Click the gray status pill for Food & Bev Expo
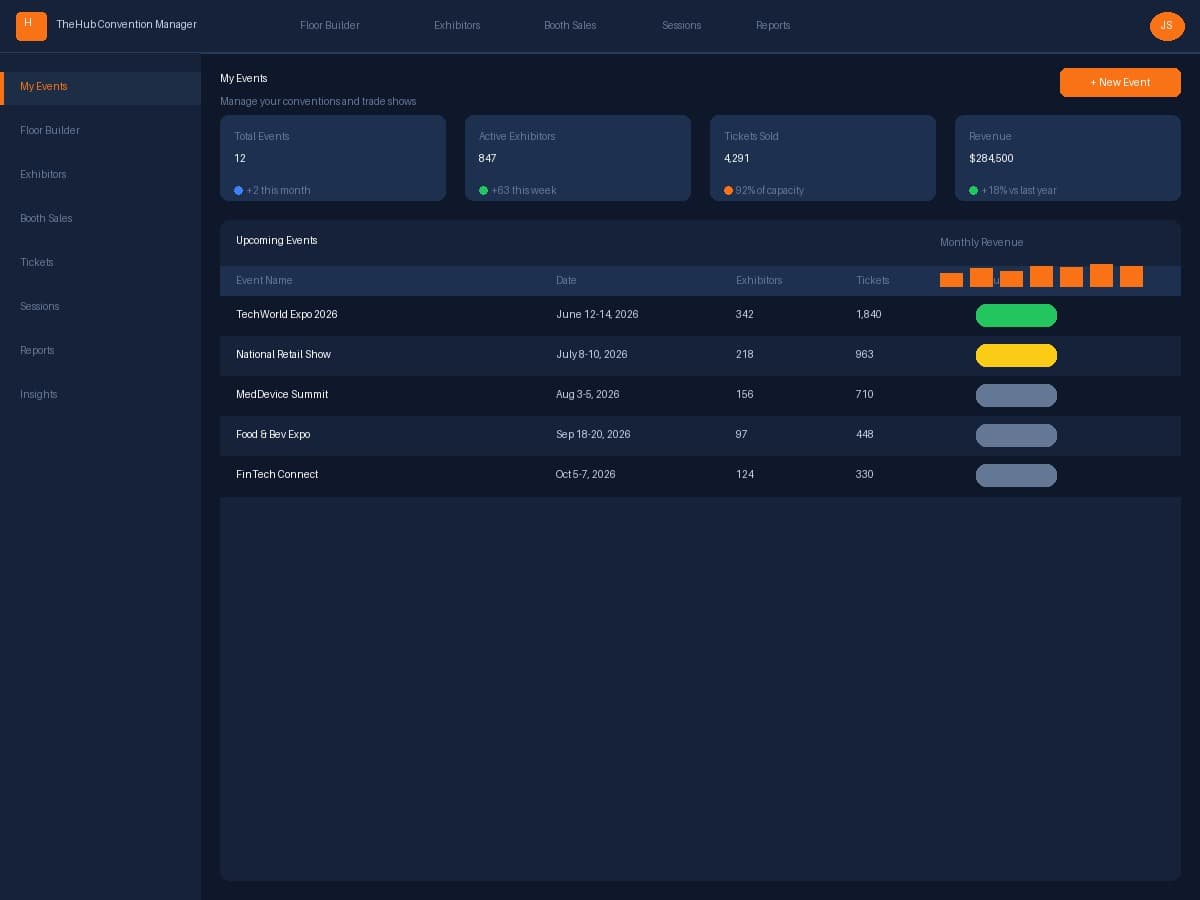The height and width of the screenshot is (900, 1200). coord(1016,436)
